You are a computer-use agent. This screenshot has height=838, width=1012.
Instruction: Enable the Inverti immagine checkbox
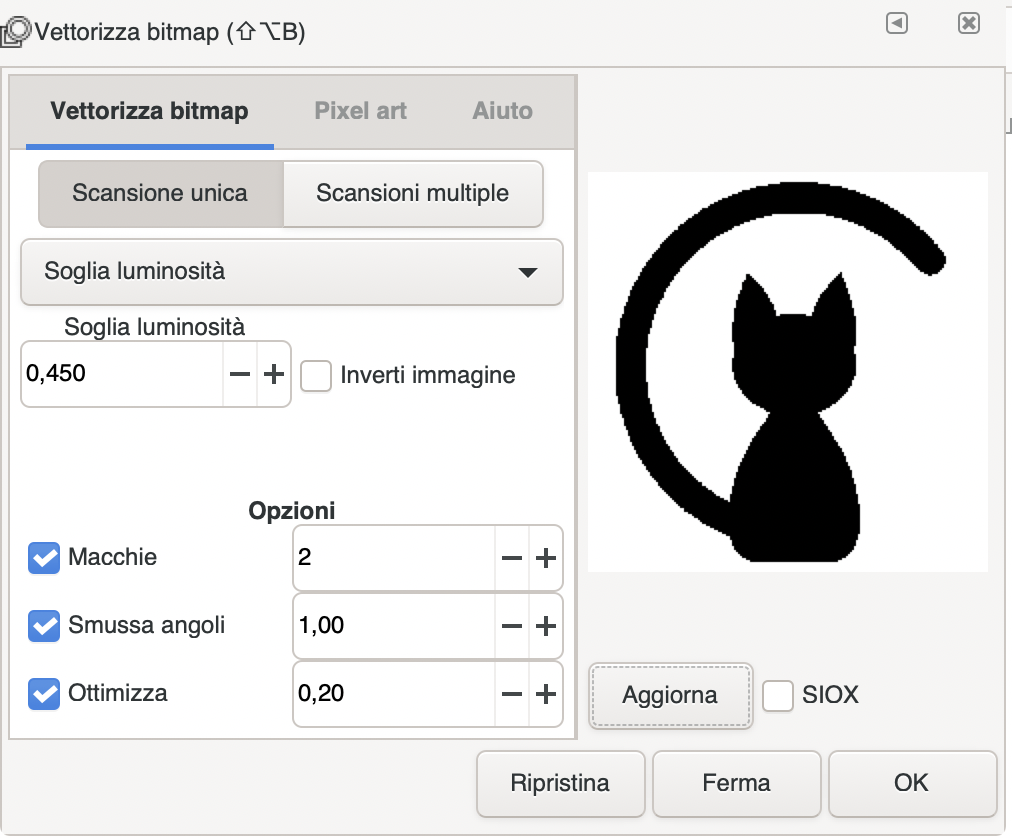pos(316,376)
